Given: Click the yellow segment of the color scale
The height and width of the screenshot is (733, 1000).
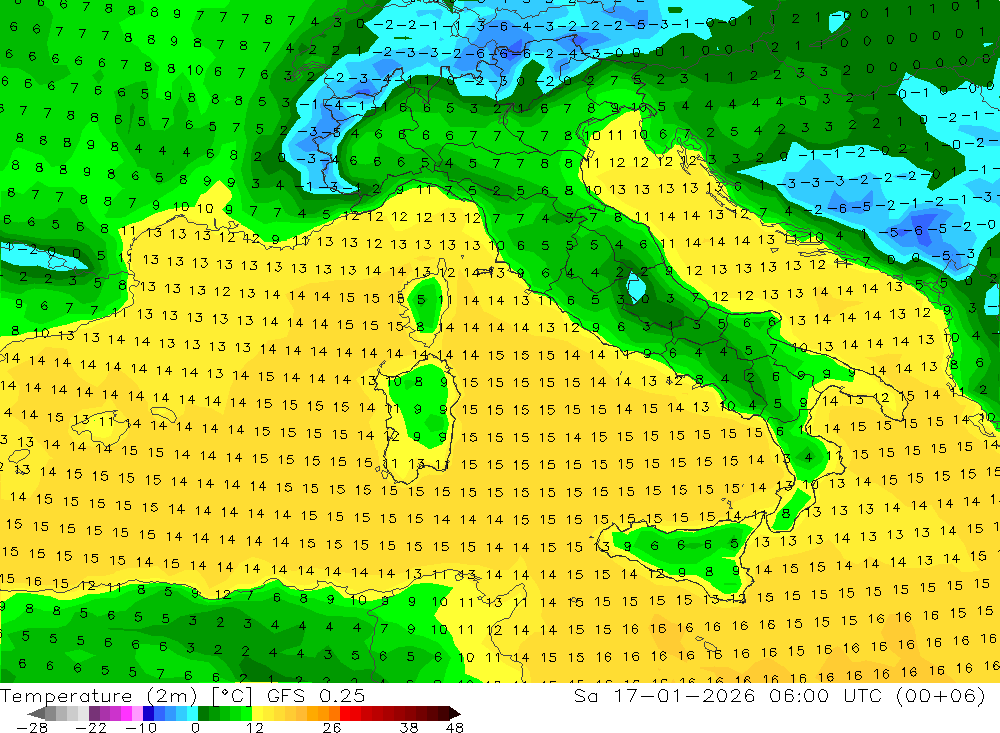Looking at the screenshot, I should tap(258, 713).
